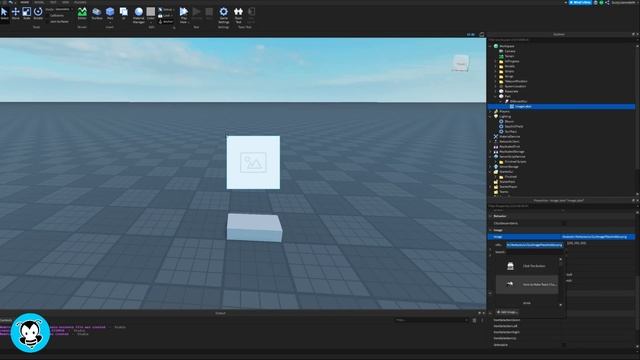
Task: Choose the Select tool in the ribbon
Action: pyautogui.click(x=4, y=13)
